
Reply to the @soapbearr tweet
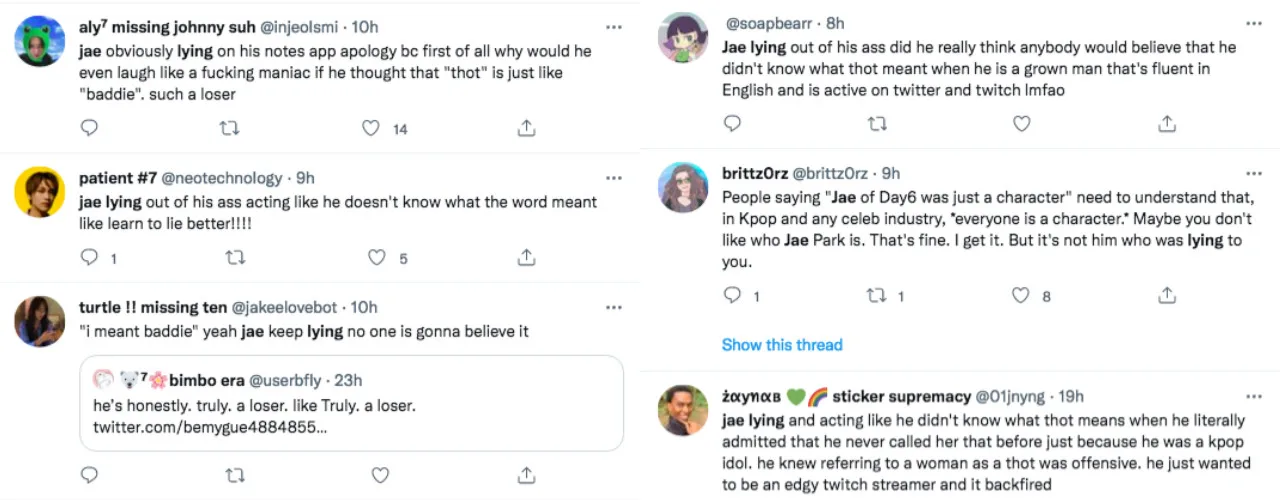(732, 124)
